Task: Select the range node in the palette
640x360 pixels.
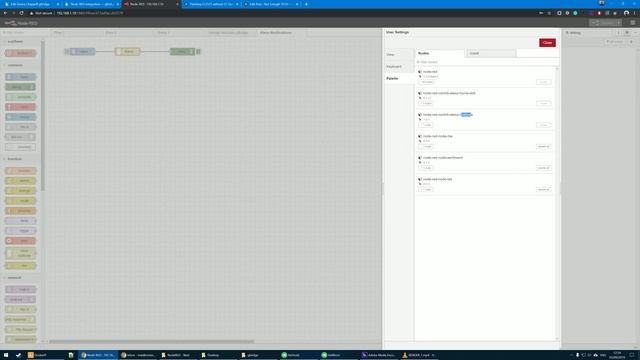Action: 20,201
